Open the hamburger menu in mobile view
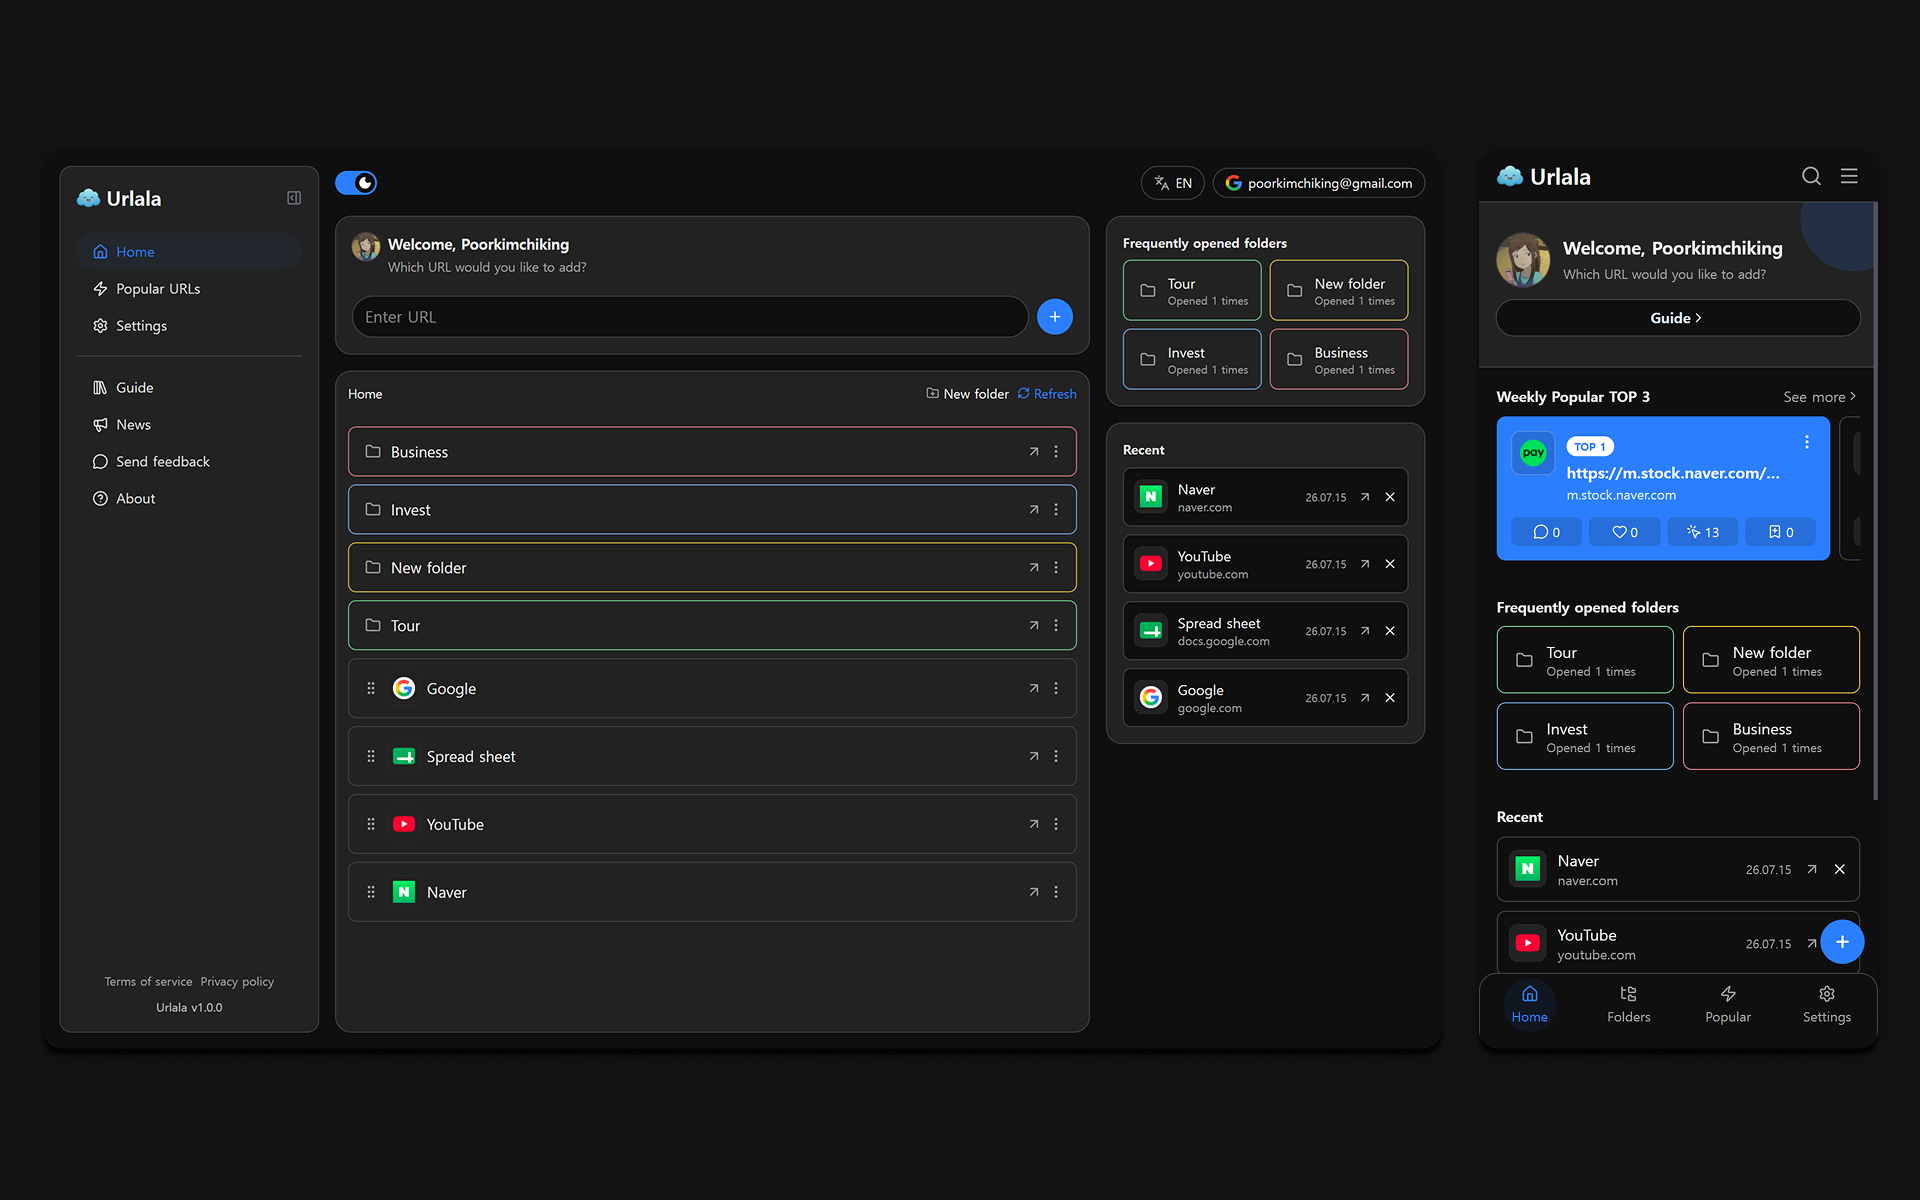The width and height of the screenshot is (1920, 1200). click(x=1849, y=177)
